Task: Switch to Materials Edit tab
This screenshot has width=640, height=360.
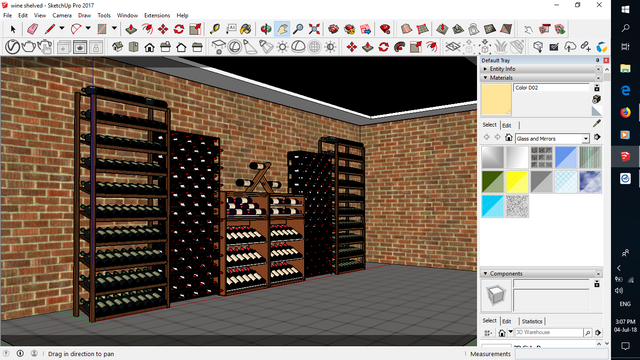Action: (507, 125)
